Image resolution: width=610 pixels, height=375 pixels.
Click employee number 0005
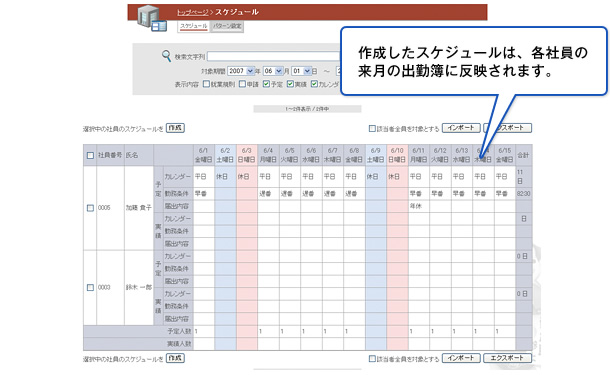104,208
